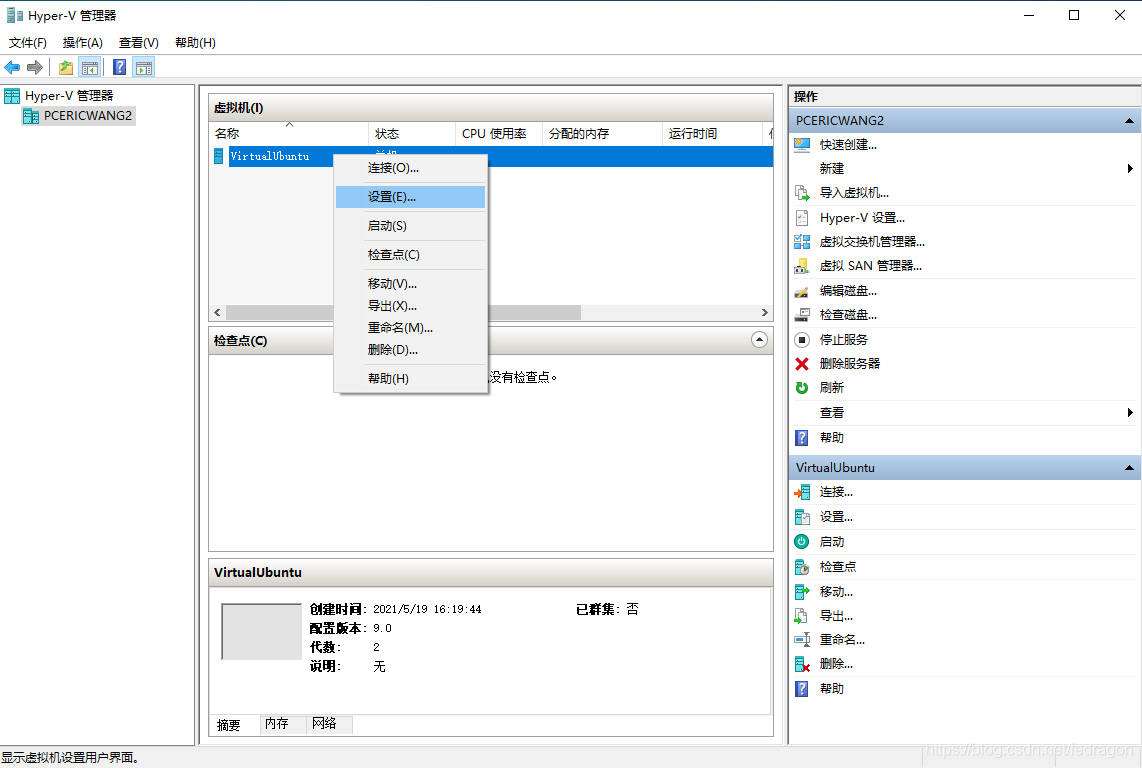
Task: Click the Inspect Disk (检查磁盘) icon
Action: point(802,315)
